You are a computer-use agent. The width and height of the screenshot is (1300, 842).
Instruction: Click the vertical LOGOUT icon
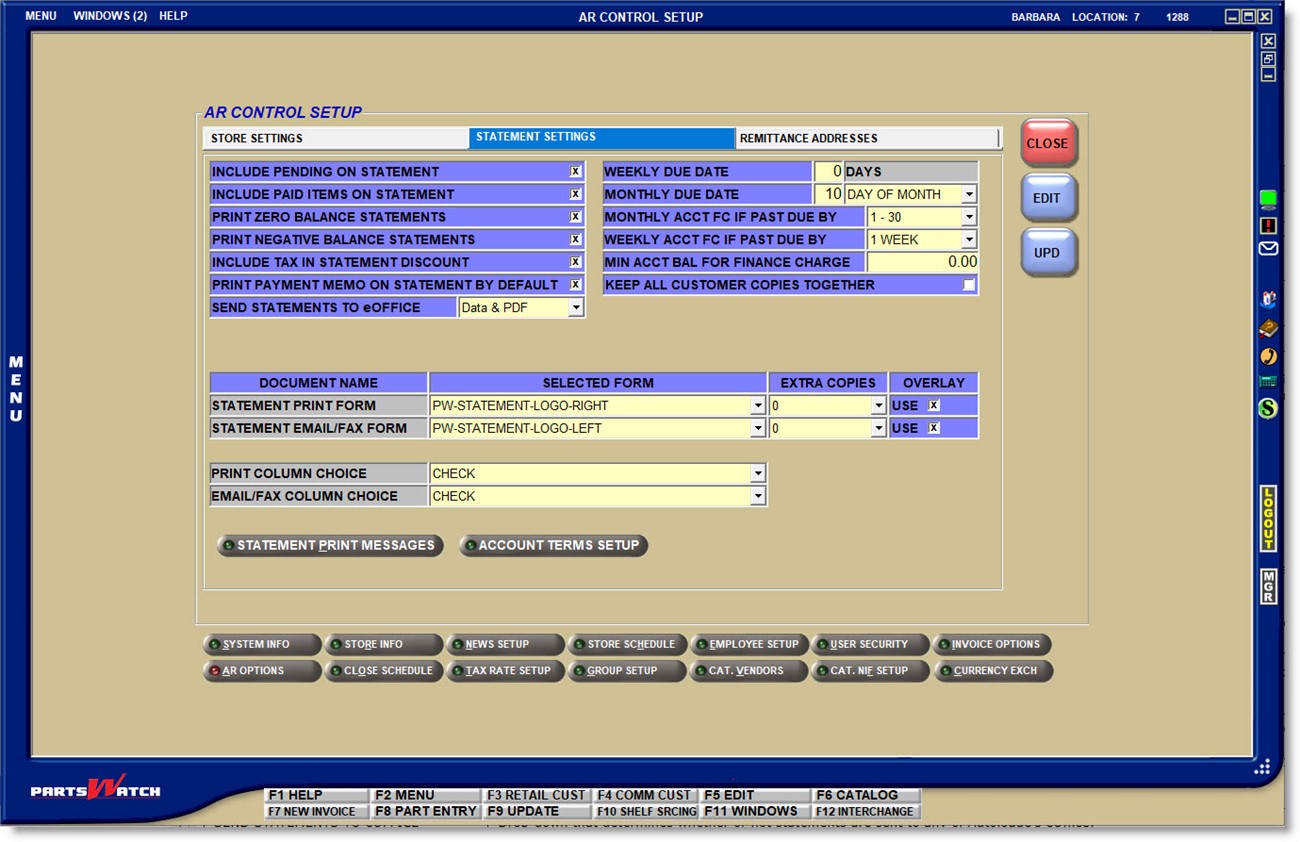(x=1268, y=518)
